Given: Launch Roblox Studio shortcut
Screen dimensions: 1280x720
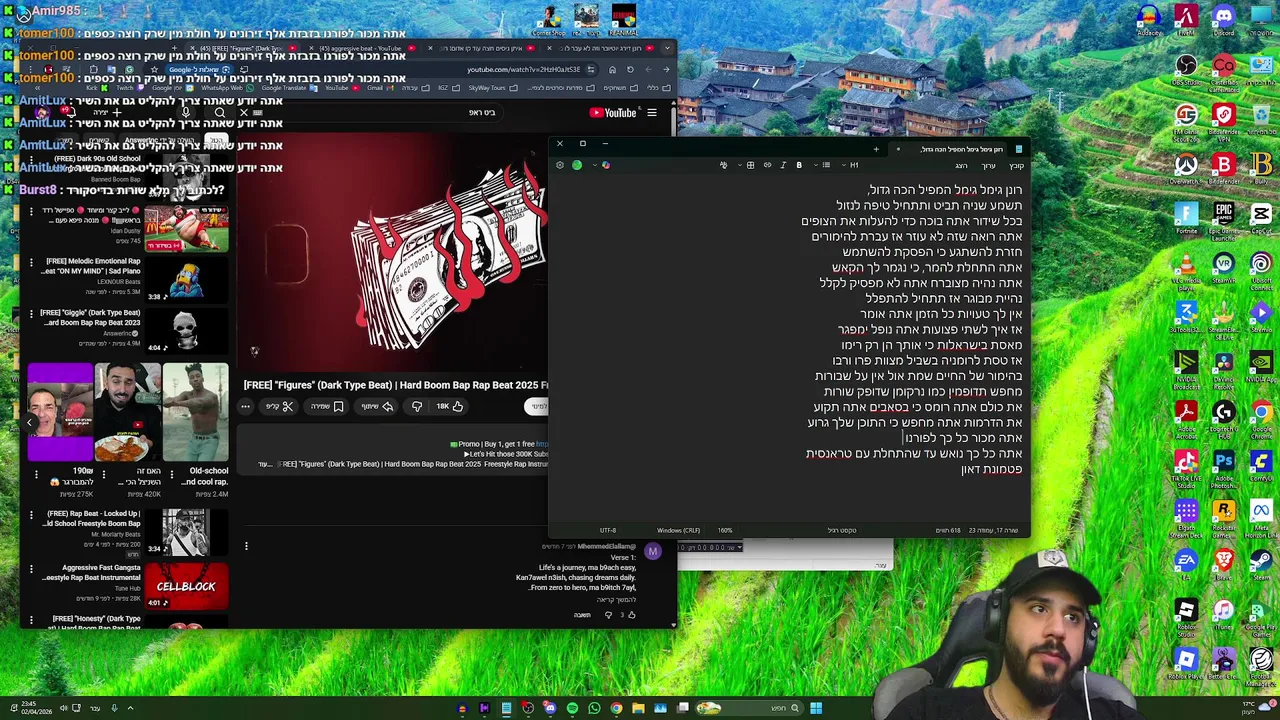Looking at the screenshot, I should click(1186, 612).
